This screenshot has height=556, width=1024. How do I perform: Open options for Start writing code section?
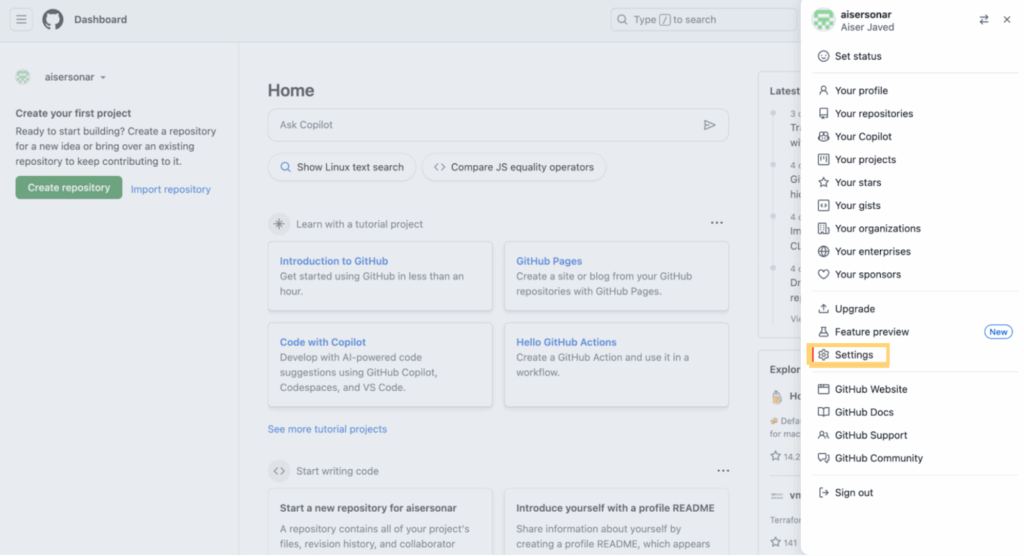(x=723, y=471)
